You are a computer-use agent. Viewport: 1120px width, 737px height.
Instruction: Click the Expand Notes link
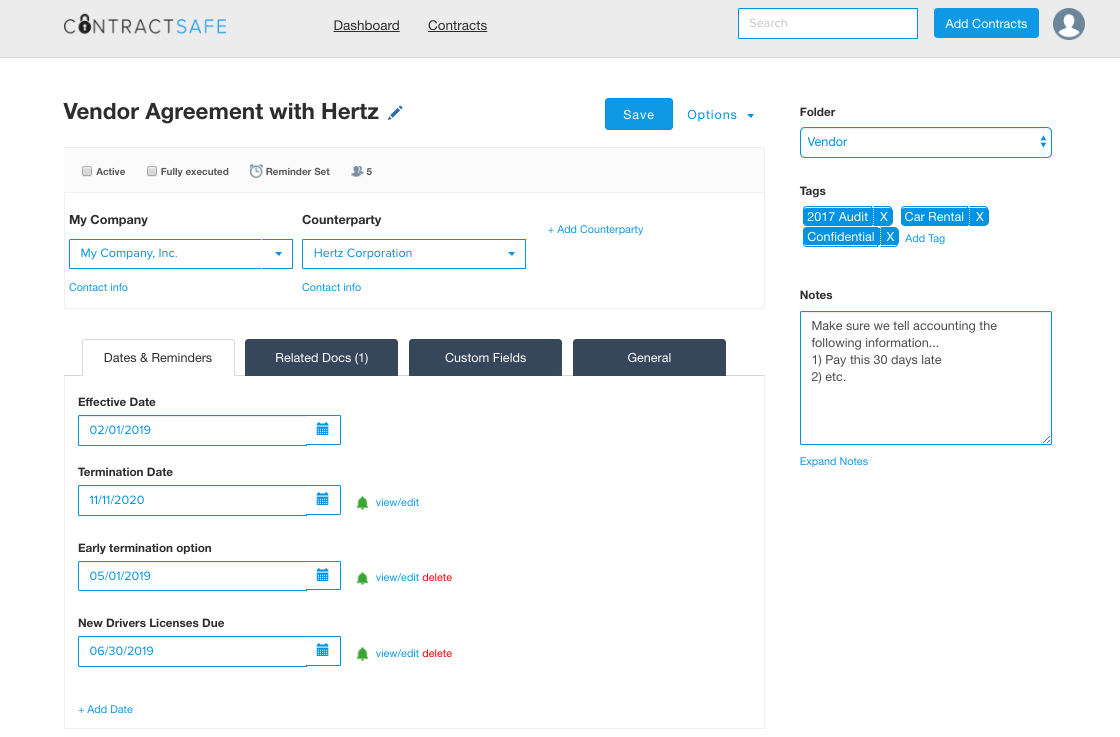coord(834,461)
